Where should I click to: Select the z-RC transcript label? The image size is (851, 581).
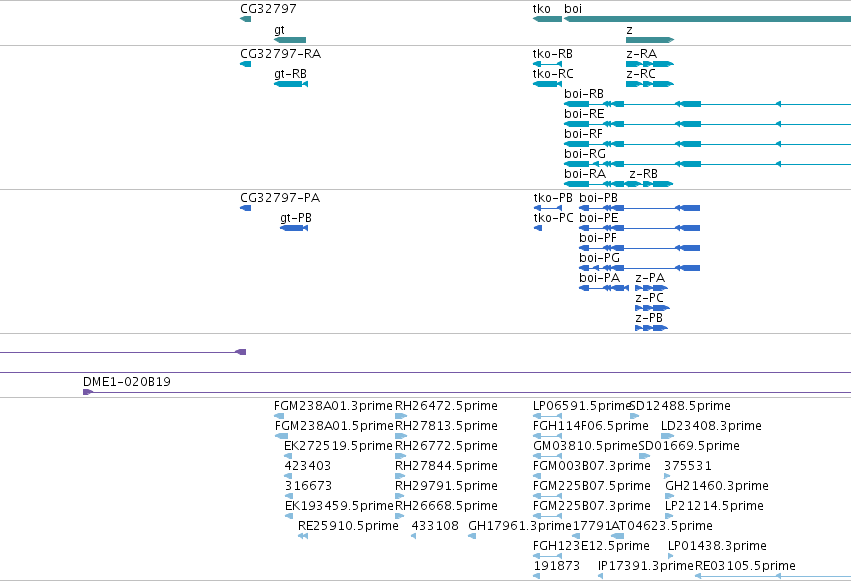(x=640, y=74)
